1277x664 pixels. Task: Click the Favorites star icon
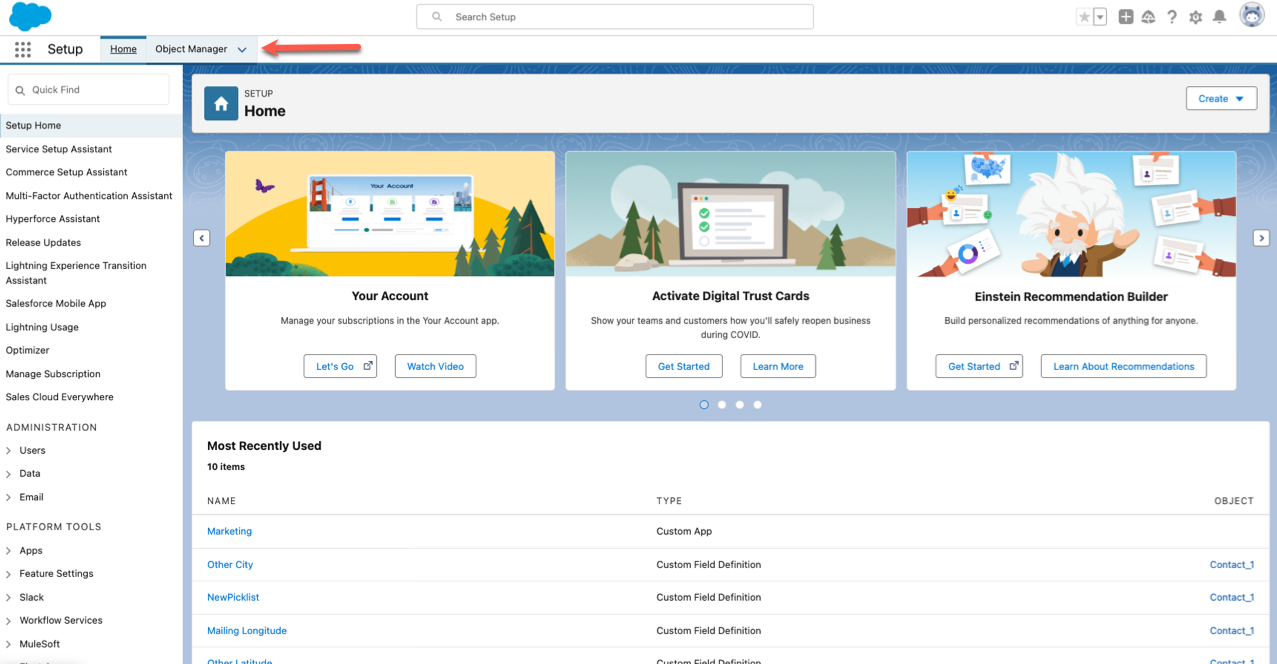[x=1084, y=17]
